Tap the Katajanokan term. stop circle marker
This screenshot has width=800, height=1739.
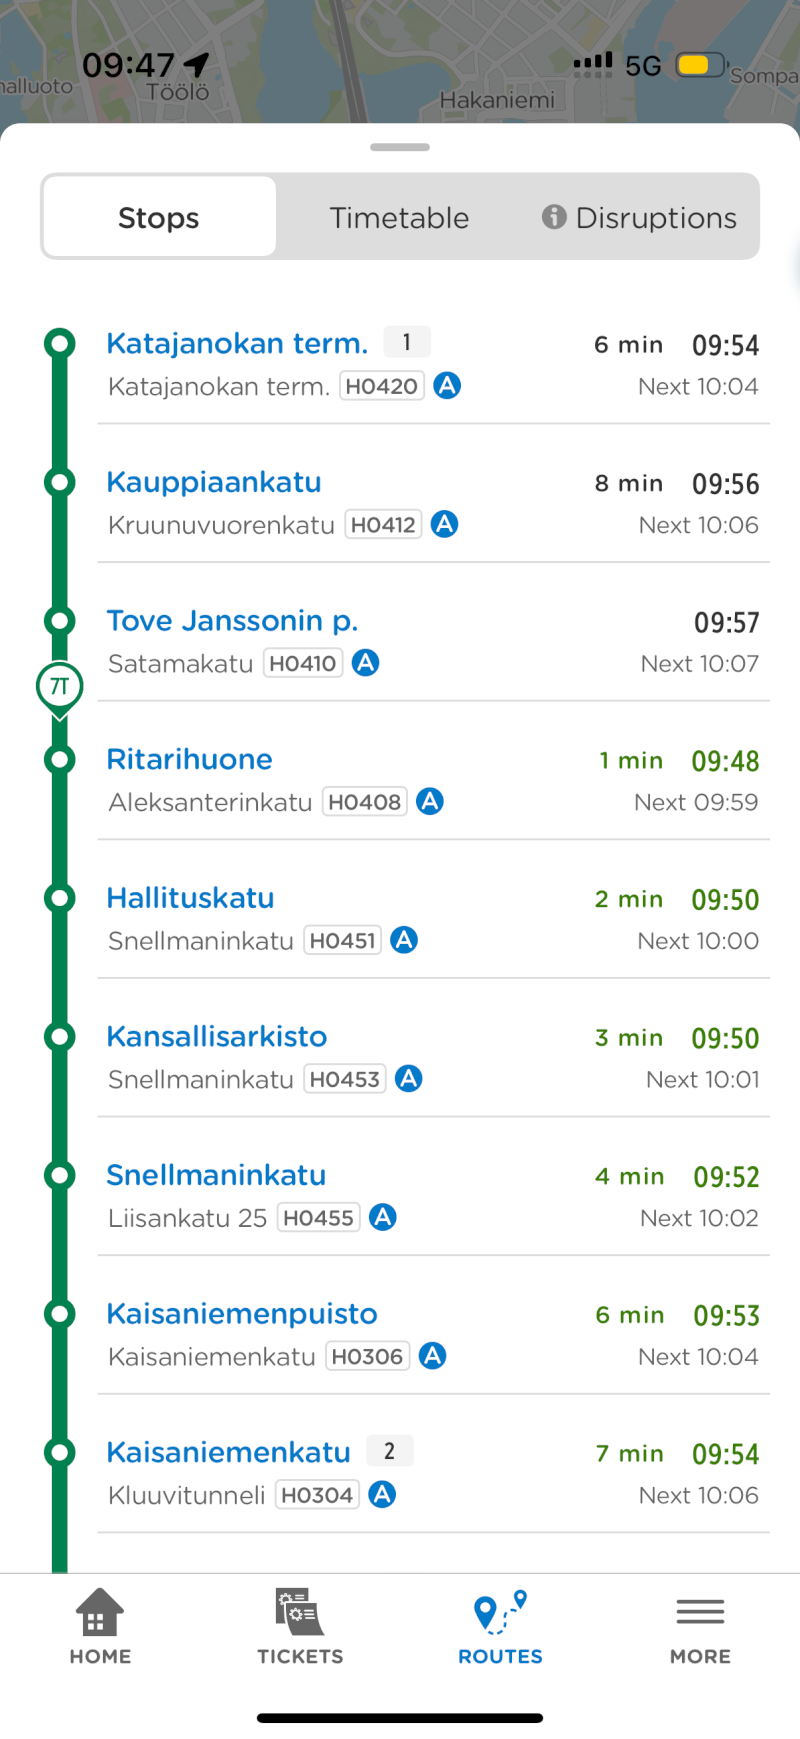click(60, 344)
